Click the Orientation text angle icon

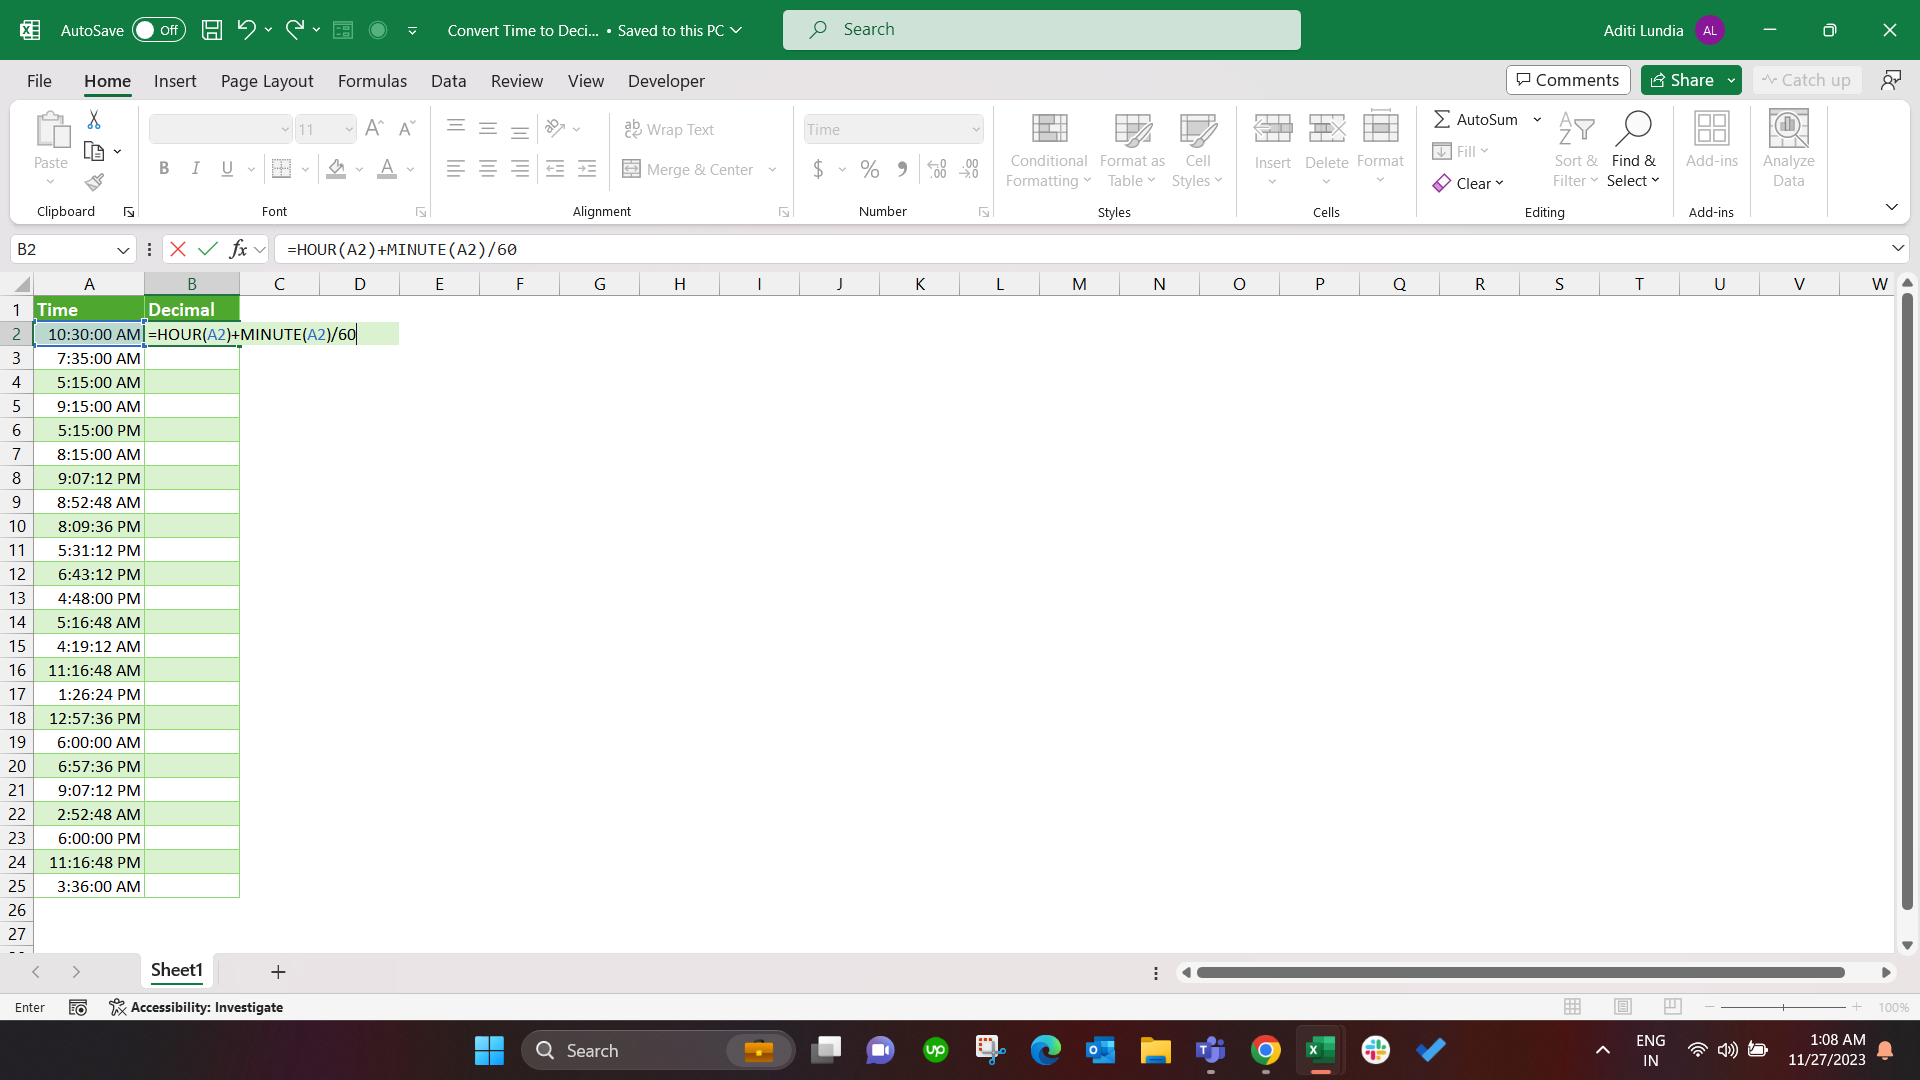coord(556,128)
